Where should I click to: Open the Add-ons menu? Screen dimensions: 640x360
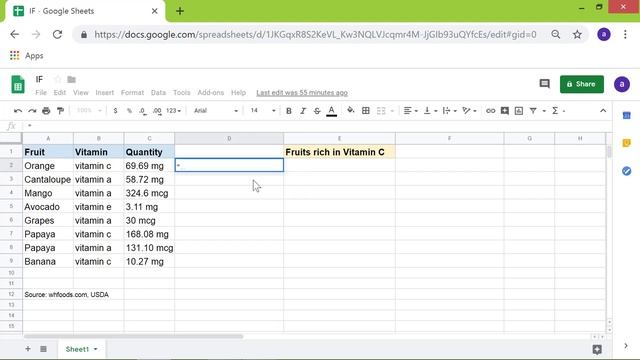(211, 93)
